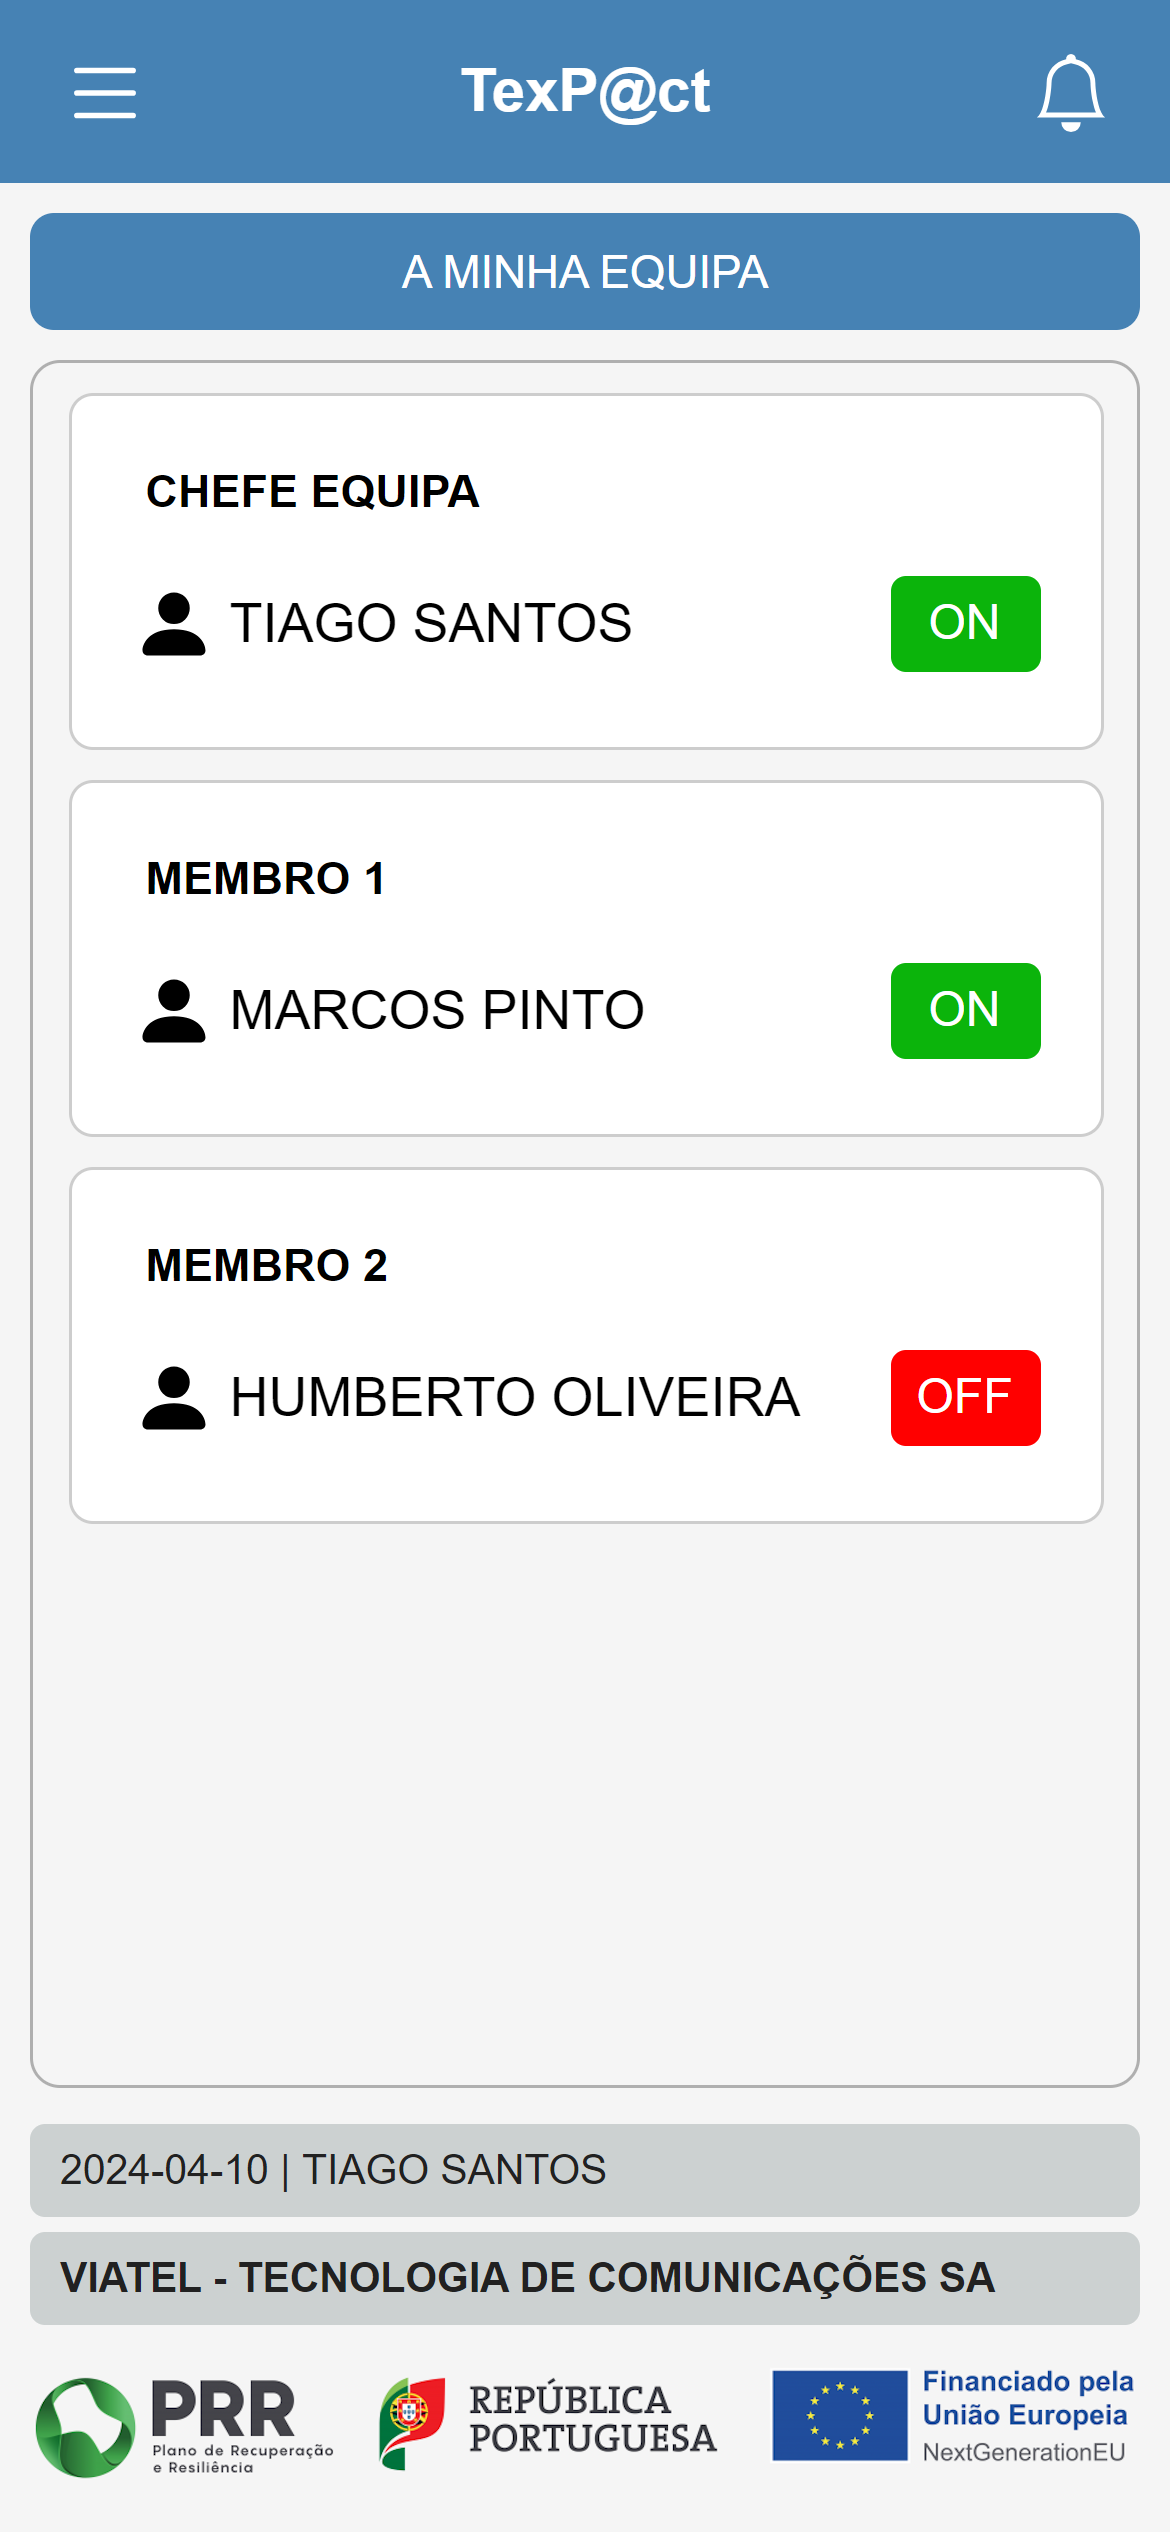
Task: Select the CHEFE EQUIPA card heading
Action: tap(312, 492)
